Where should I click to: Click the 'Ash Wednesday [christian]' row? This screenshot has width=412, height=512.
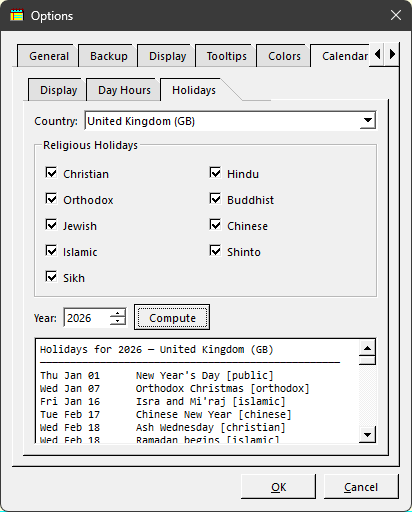[163, 427]
